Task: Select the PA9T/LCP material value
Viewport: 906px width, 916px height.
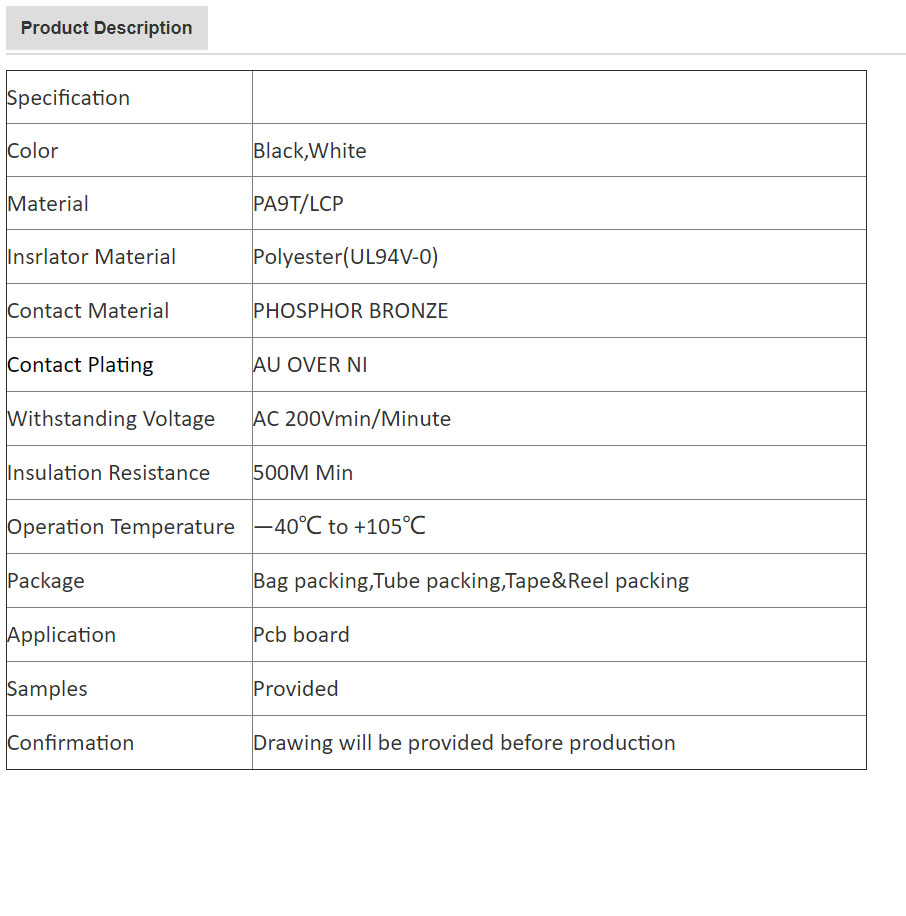Action: click(298, 204)
